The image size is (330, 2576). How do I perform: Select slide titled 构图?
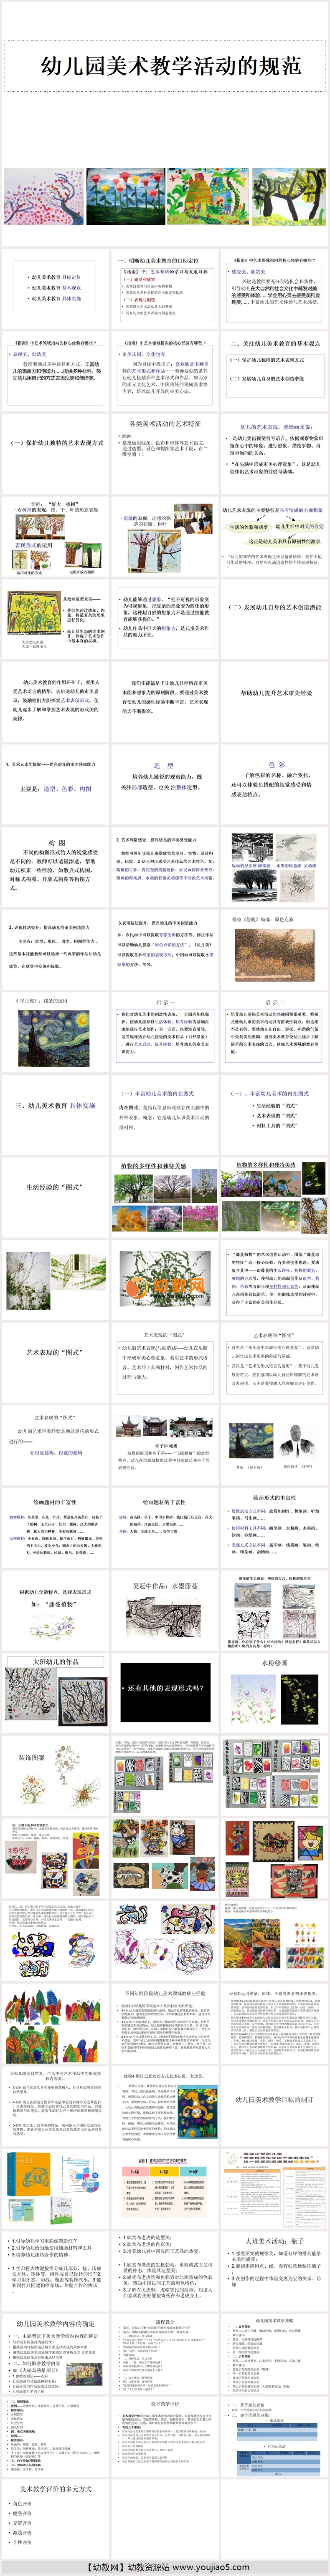pos(55,866)
